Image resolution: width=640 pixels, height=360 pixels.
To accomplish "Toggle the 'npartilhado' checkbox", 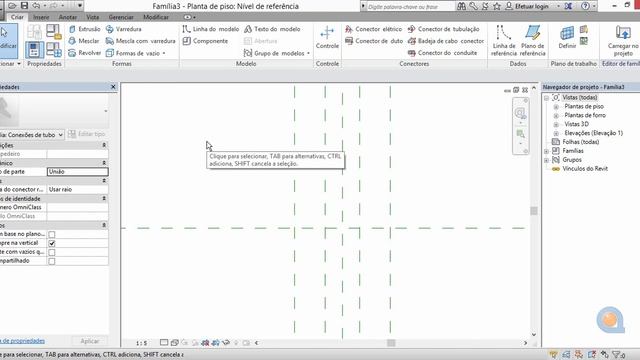I will click(x=52, y=261).
